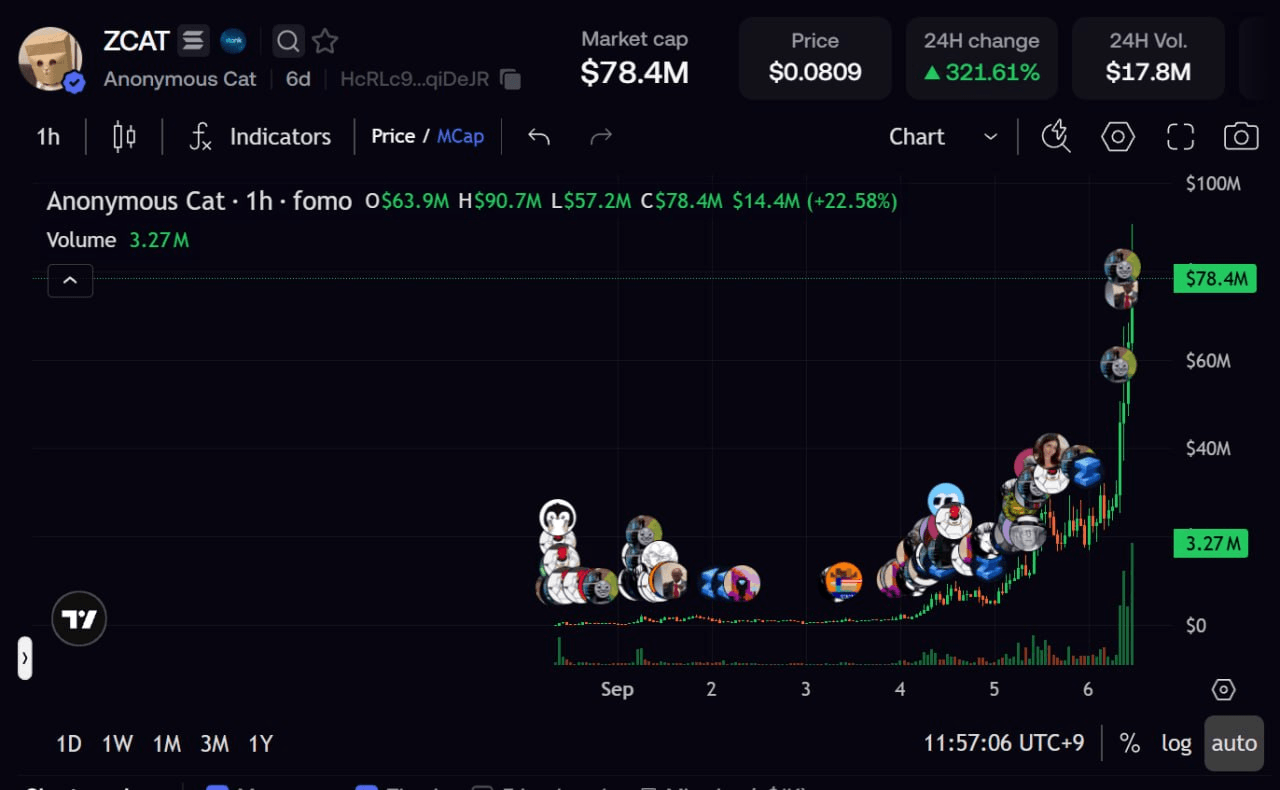This screenshot has width=1280, height=790.
Task: Select the 1D time range
Action: click(69, 743)
